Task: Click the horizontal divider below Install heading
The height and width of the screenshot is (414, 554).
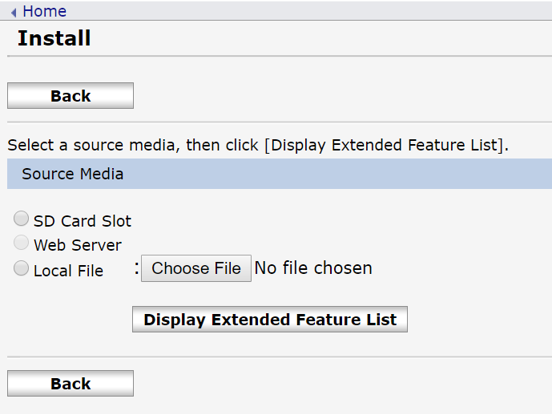Action: (x=279, y=56)
